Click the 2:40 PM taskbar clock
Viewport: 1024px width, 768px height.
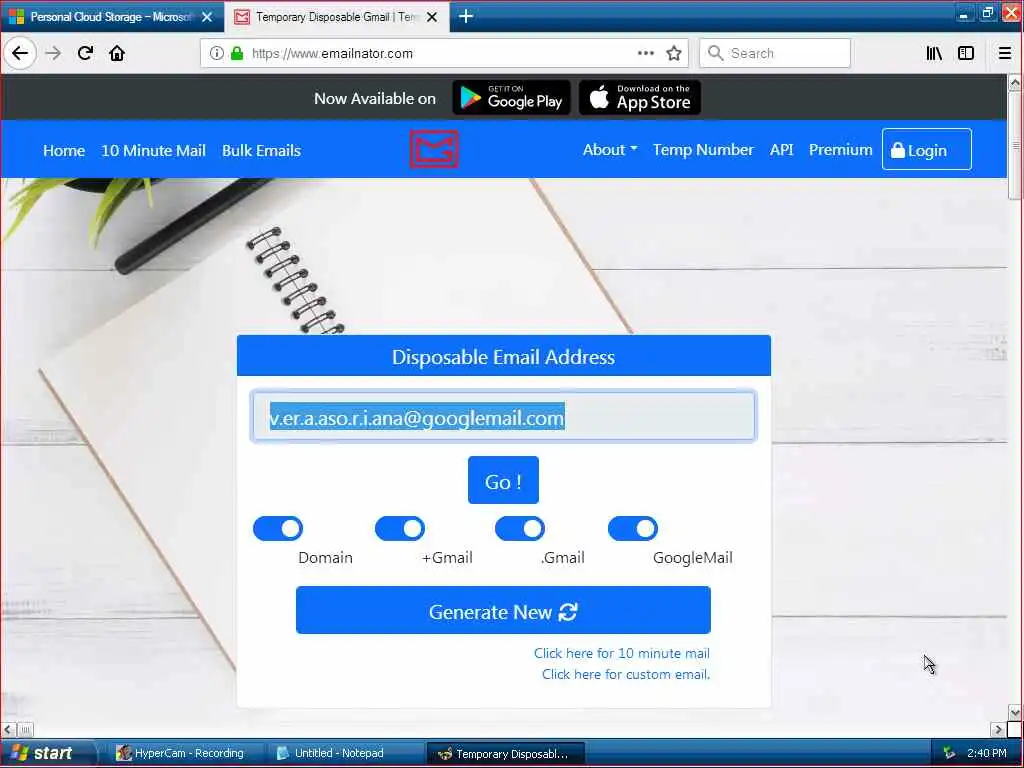tap(987, 753)
